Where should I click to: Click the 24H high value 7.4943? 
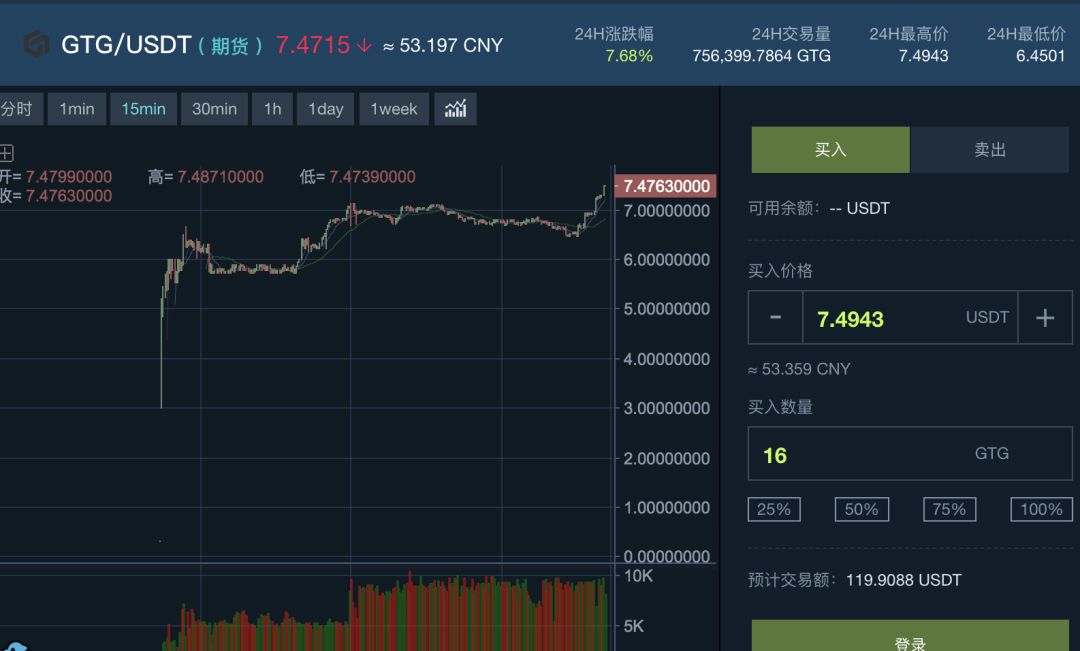[923, 56]
